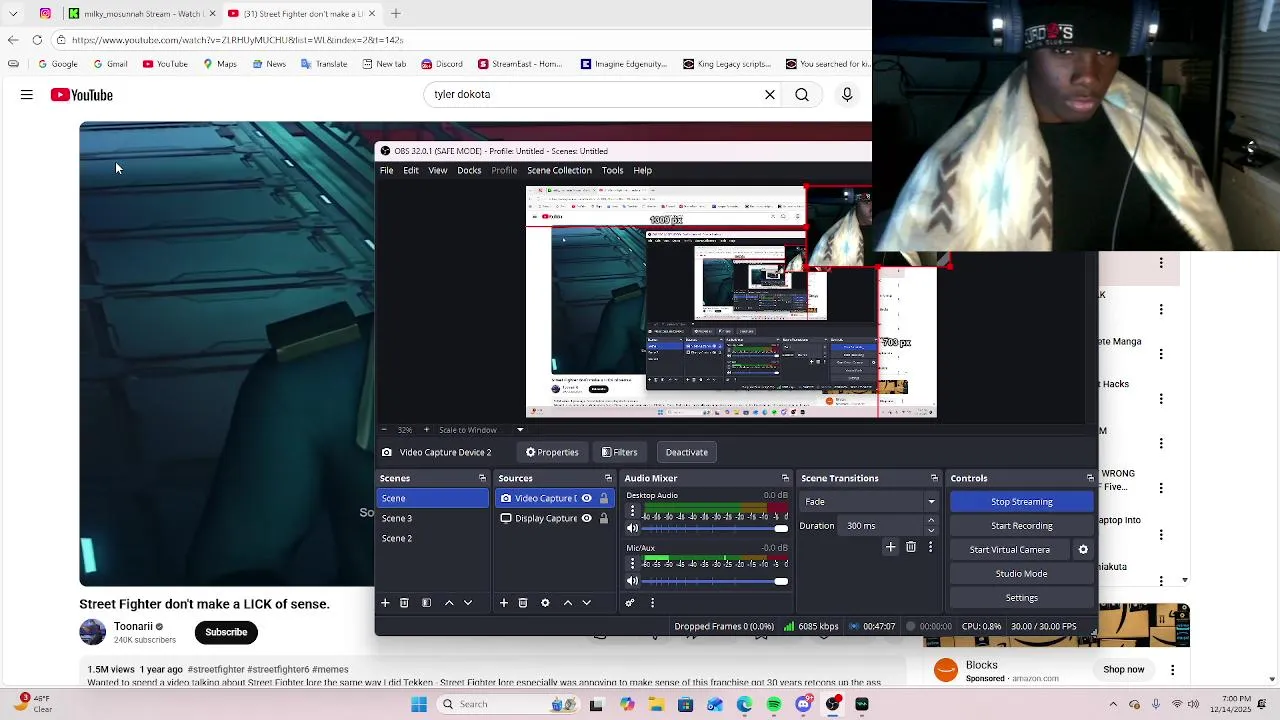Open OBS Settings button
The width and height of the screenshot is (1280, 720).
click(x=1021, y=598)
